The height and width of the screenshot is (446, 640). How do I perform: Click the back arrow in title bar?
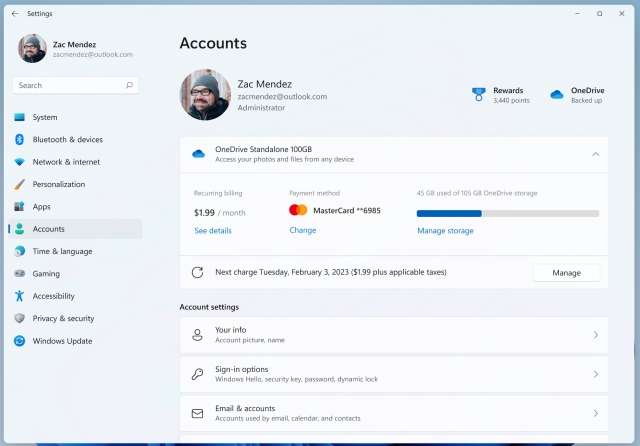pyautogui.click(x=14, y=14)
